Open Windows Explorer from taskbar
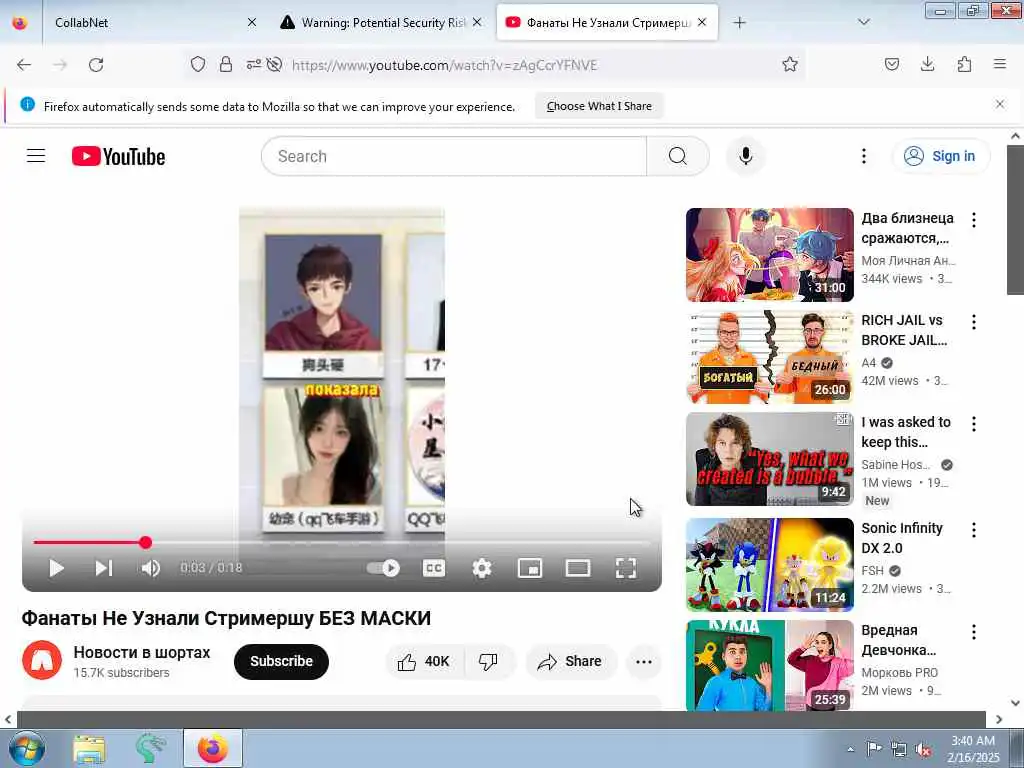Viewport: 1024px width, 768px height. [x=89, y=748]
